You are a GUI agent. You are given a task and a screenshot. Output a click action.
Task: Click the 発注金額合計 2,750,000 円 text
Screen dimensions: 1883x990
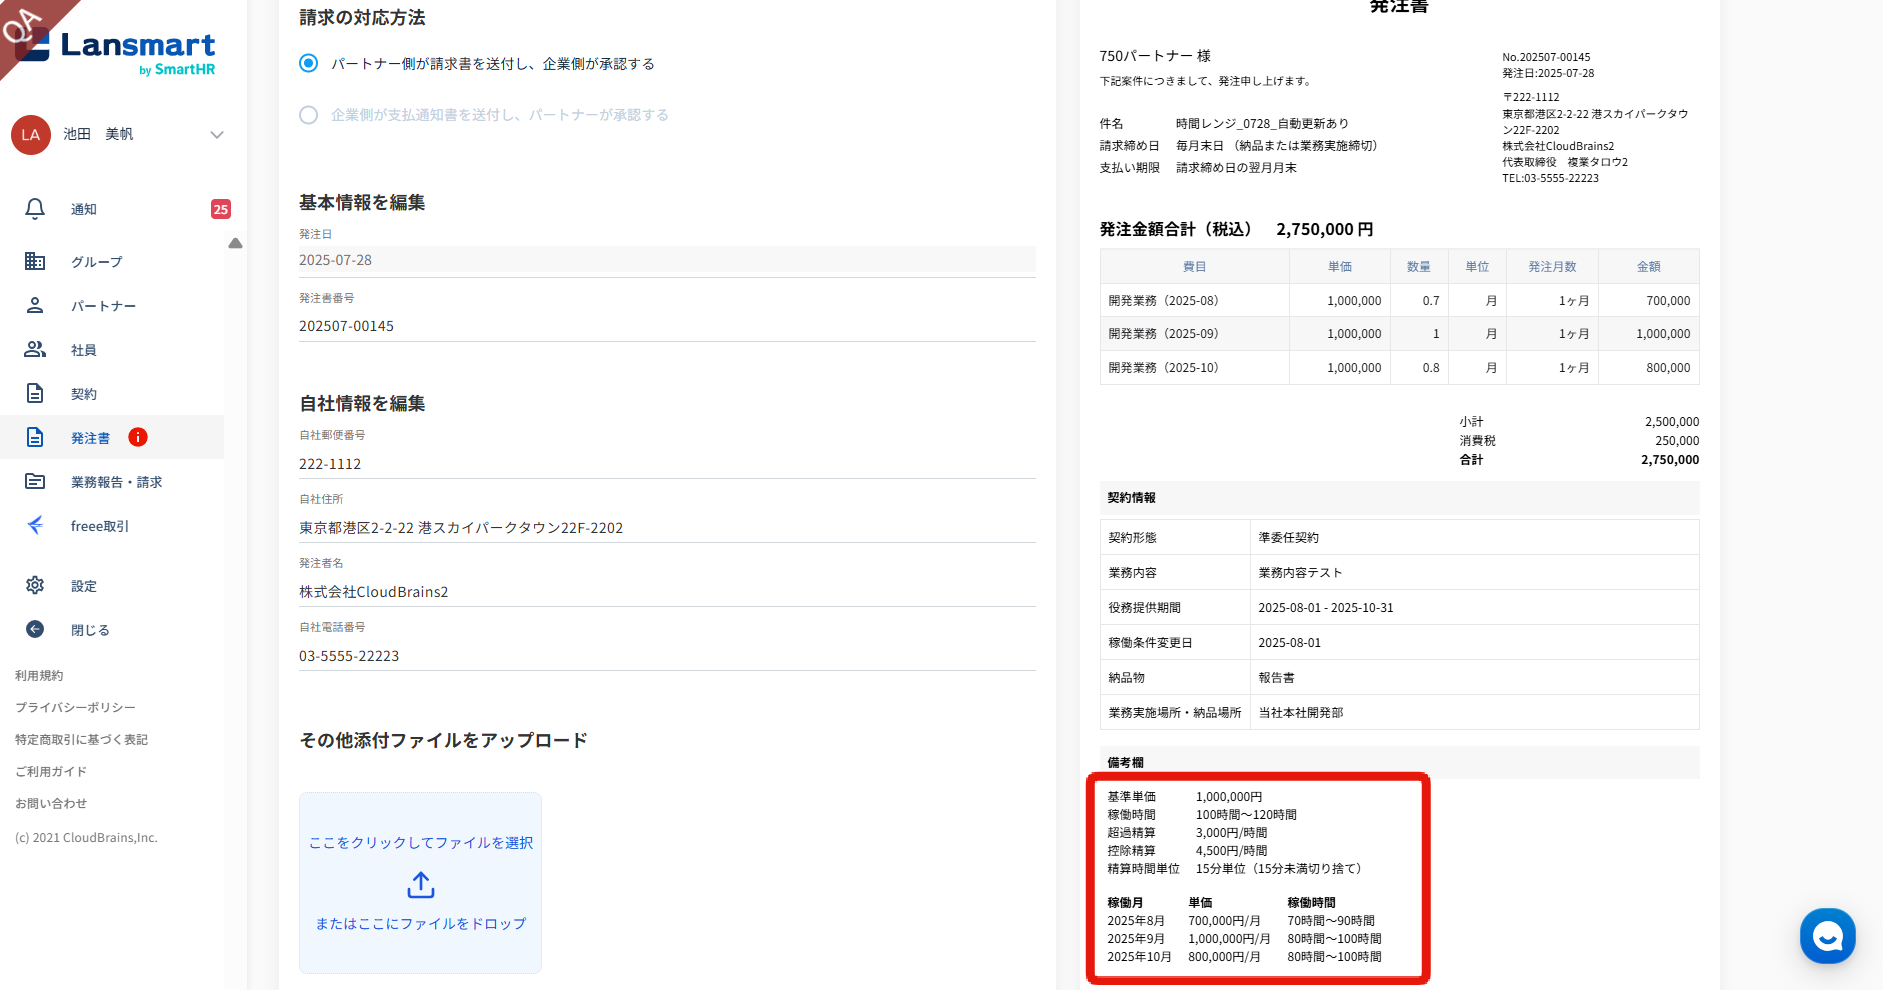(1236, 229)
